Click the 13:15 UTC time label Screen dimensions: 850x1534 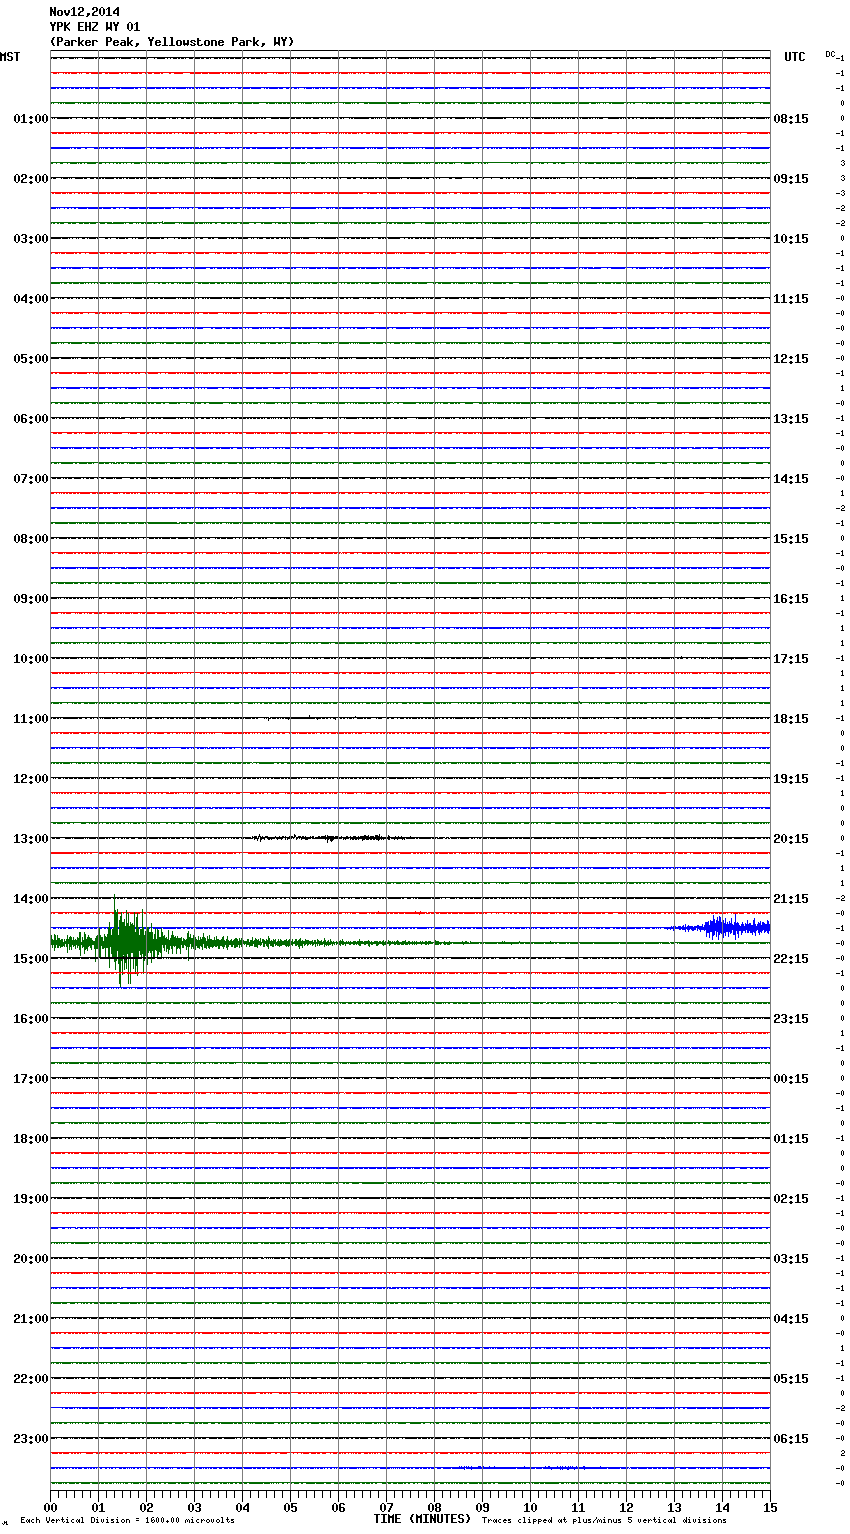click(791, 419)
